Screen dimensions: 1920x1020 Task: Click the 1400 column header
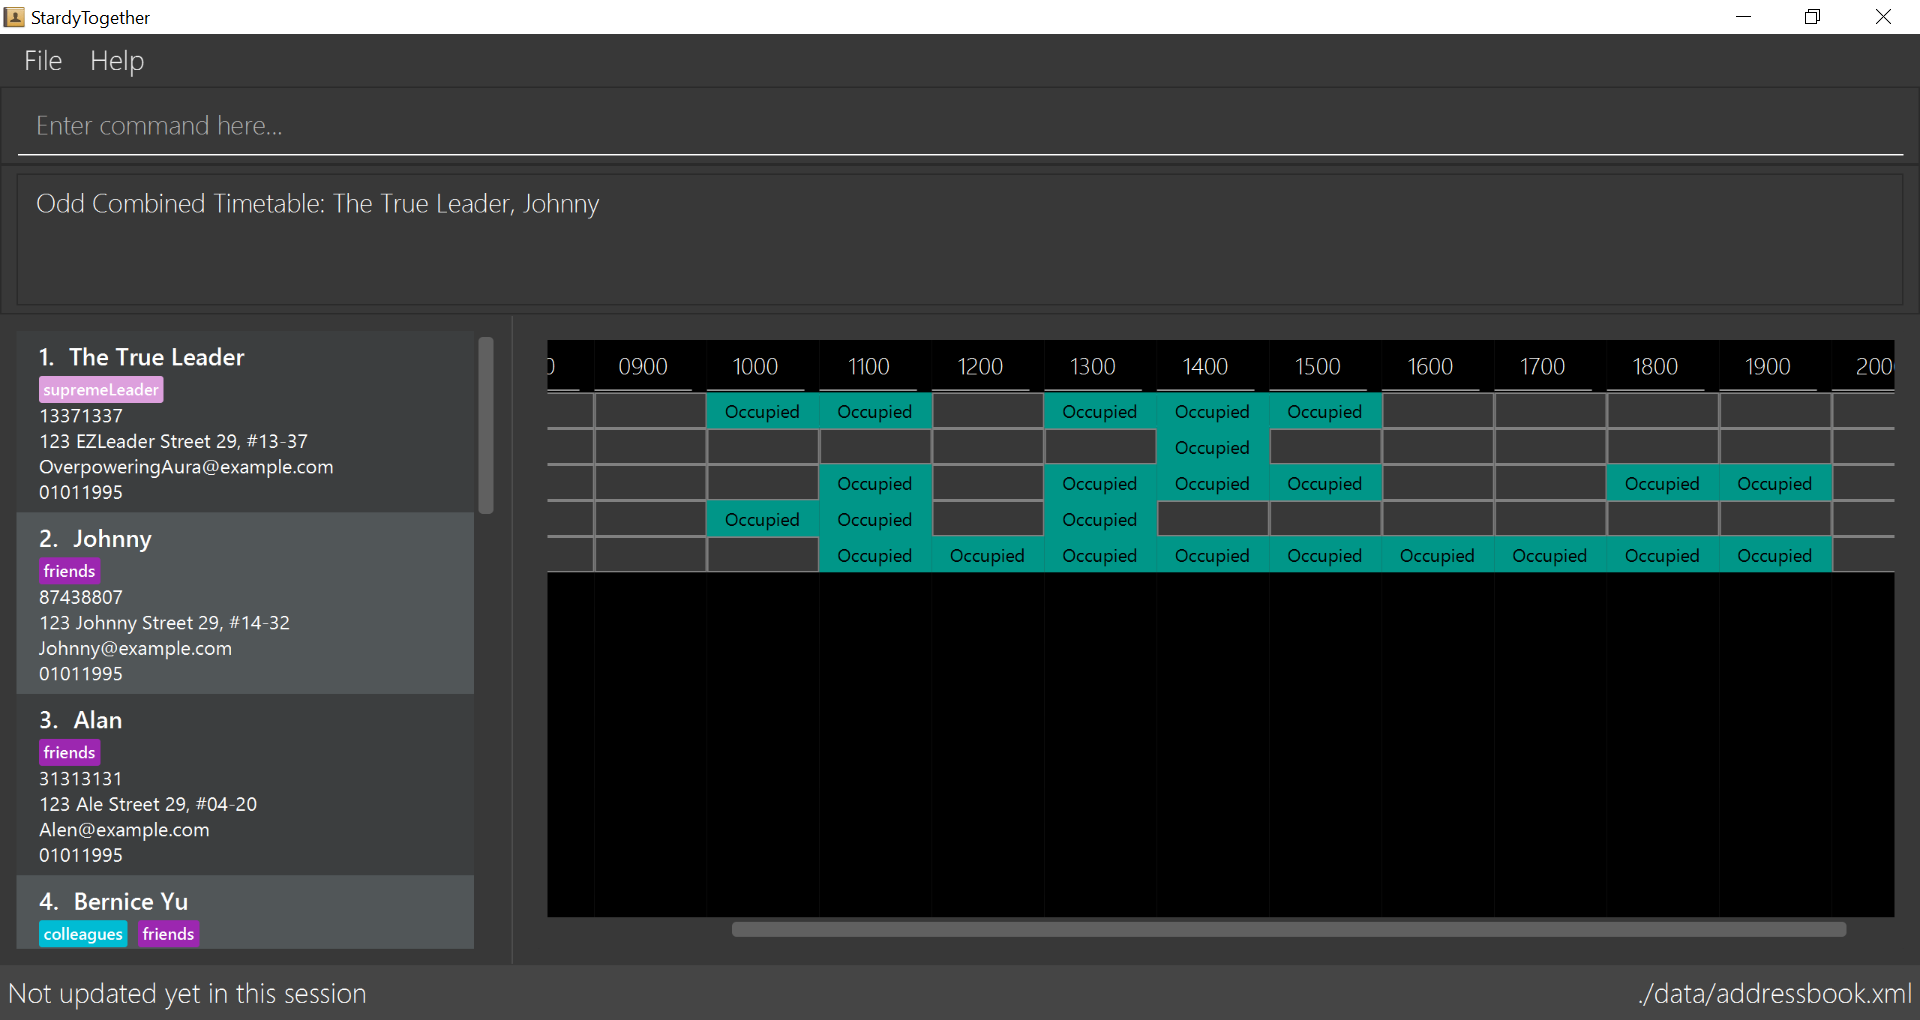point(1205,367)
